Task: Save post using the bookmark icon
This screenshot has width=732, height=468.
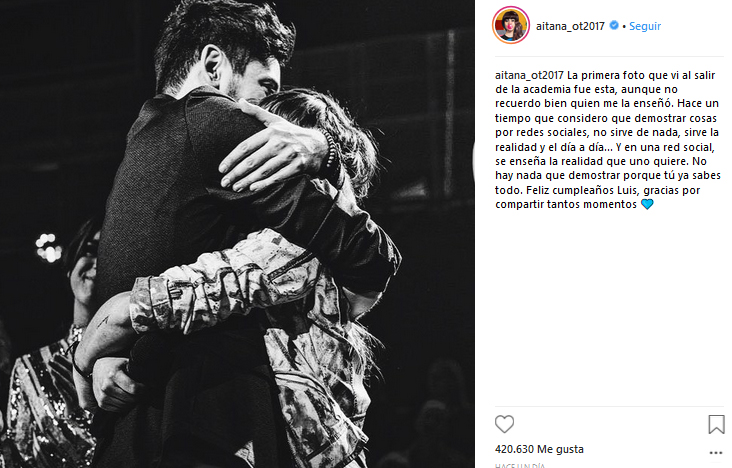Action: (716, 424)
